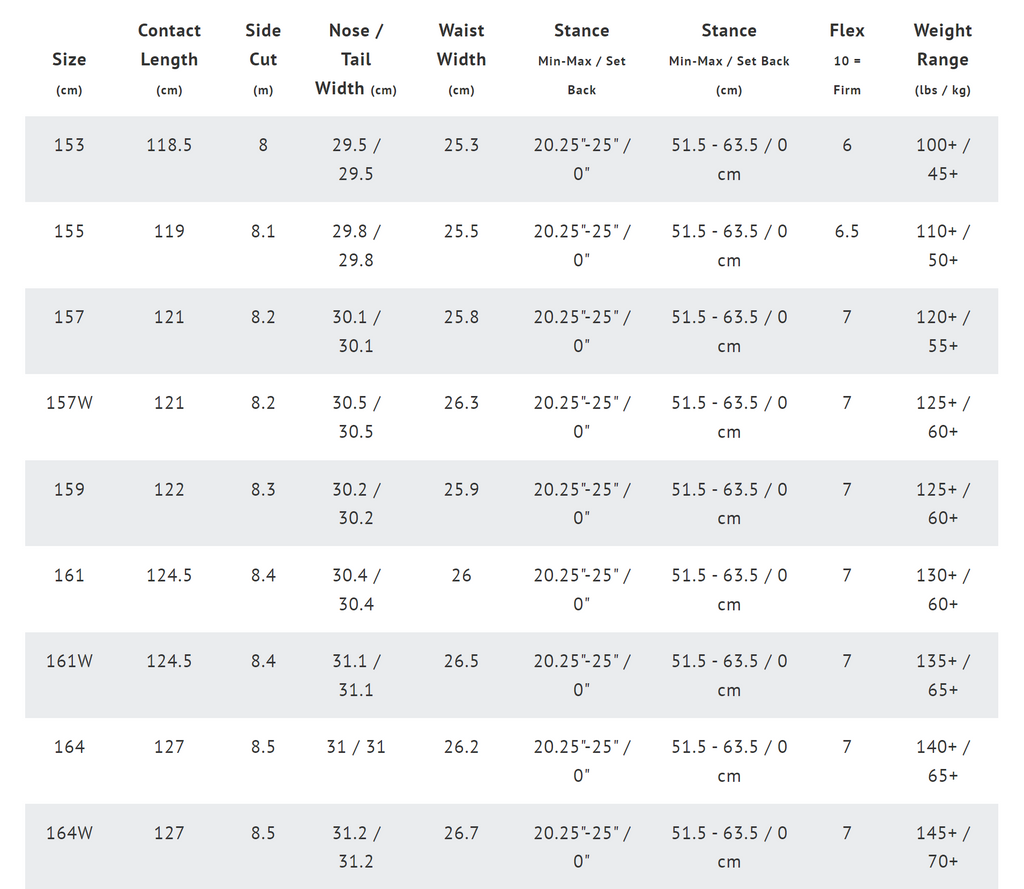Image resolution: width=1024 pixels, height=889 pixels.
Task: Click the 100+ / 45+ weight range cell
Action: [942, 159]
